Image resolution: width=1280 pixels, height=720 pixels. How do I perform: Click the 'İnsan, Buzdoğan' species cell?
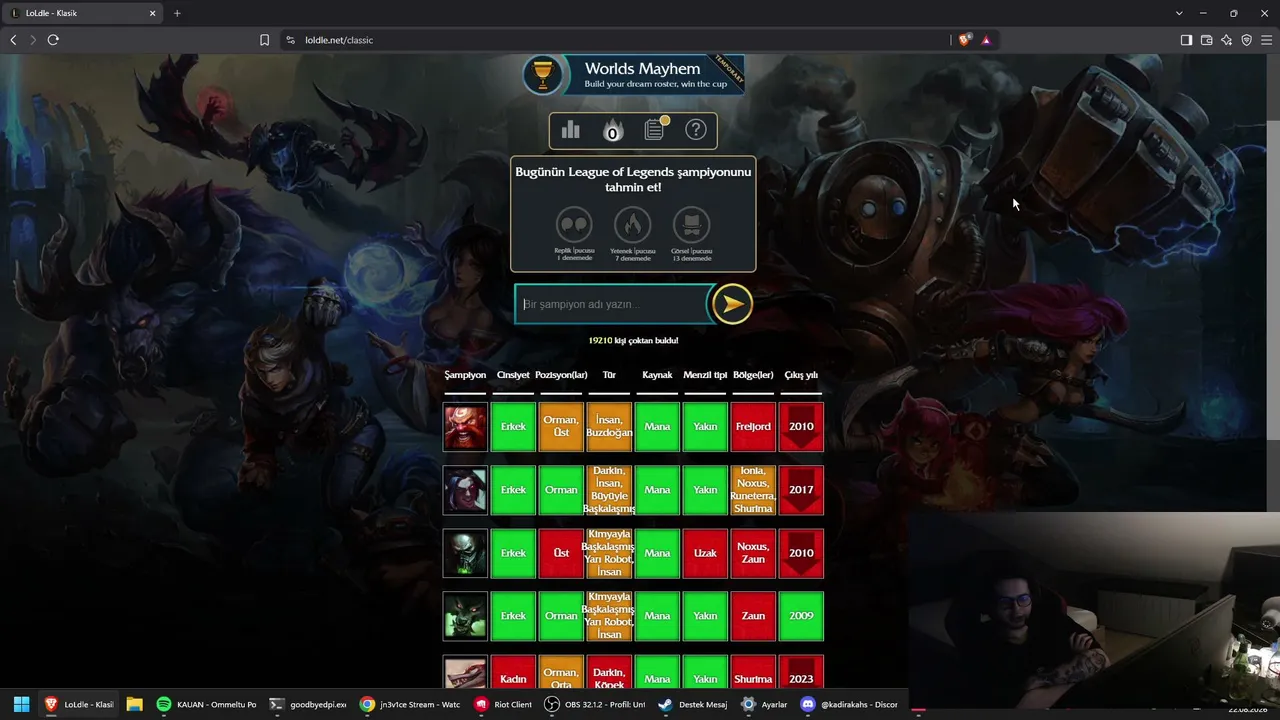609,427
